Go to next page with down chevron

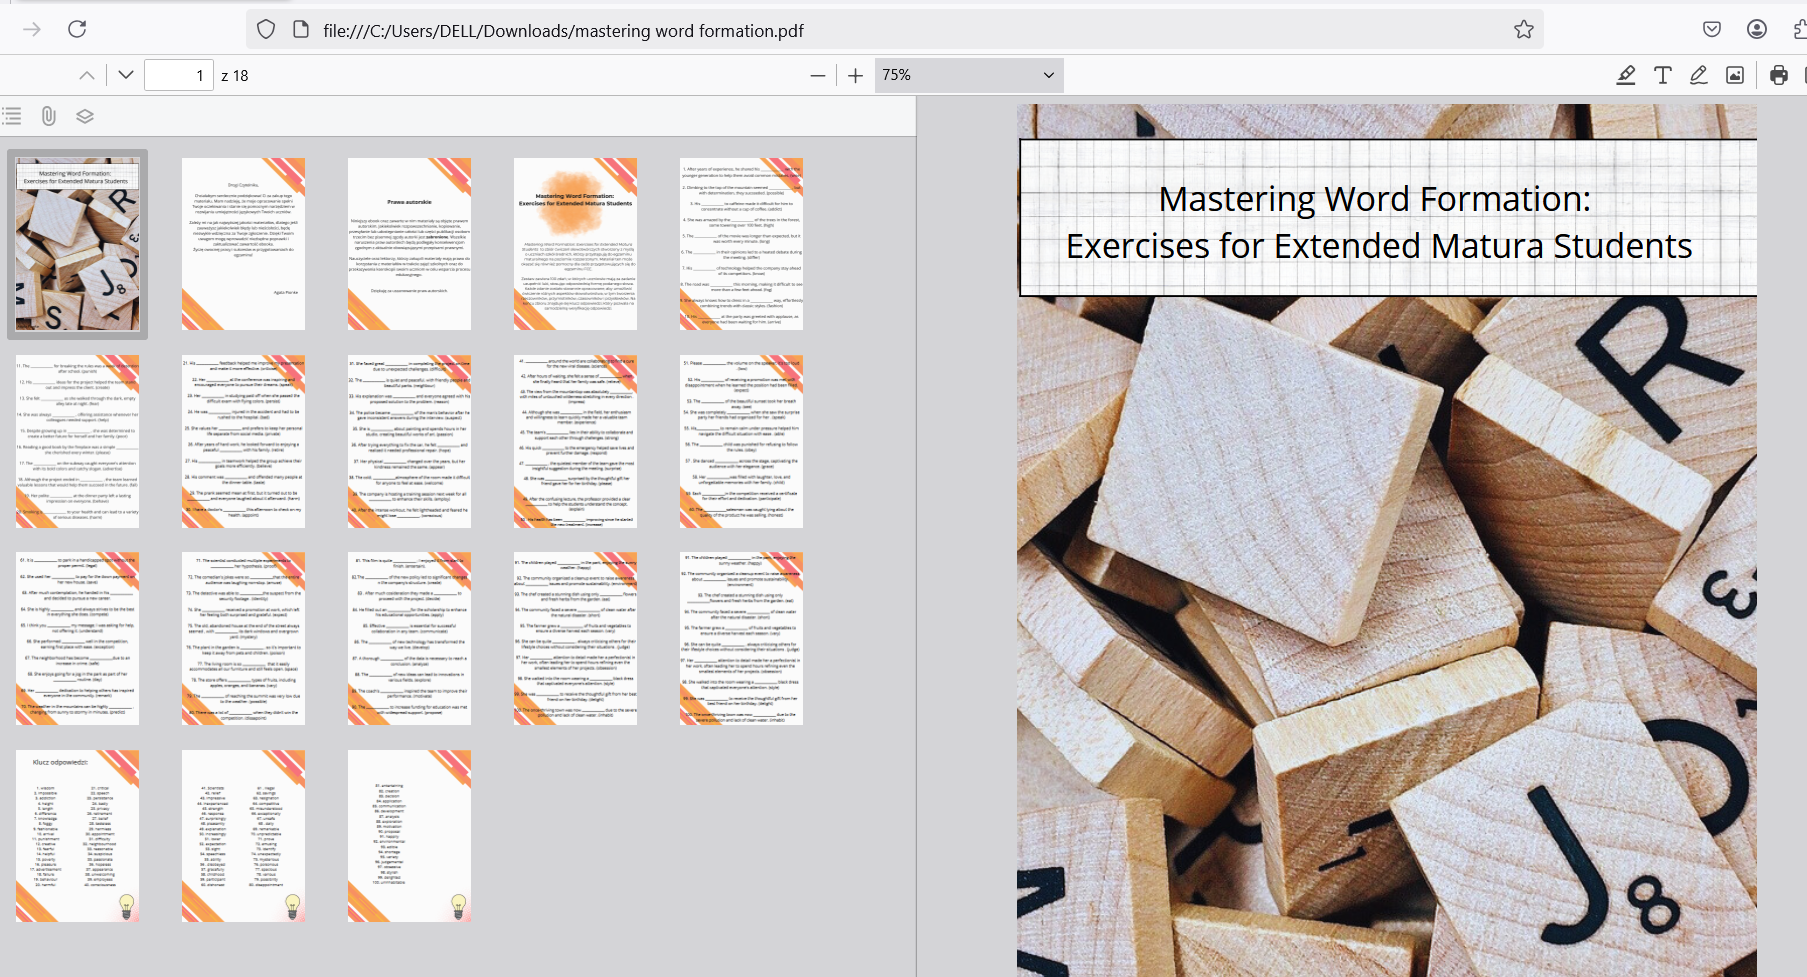pyautogui.click(x=126, y=75)
